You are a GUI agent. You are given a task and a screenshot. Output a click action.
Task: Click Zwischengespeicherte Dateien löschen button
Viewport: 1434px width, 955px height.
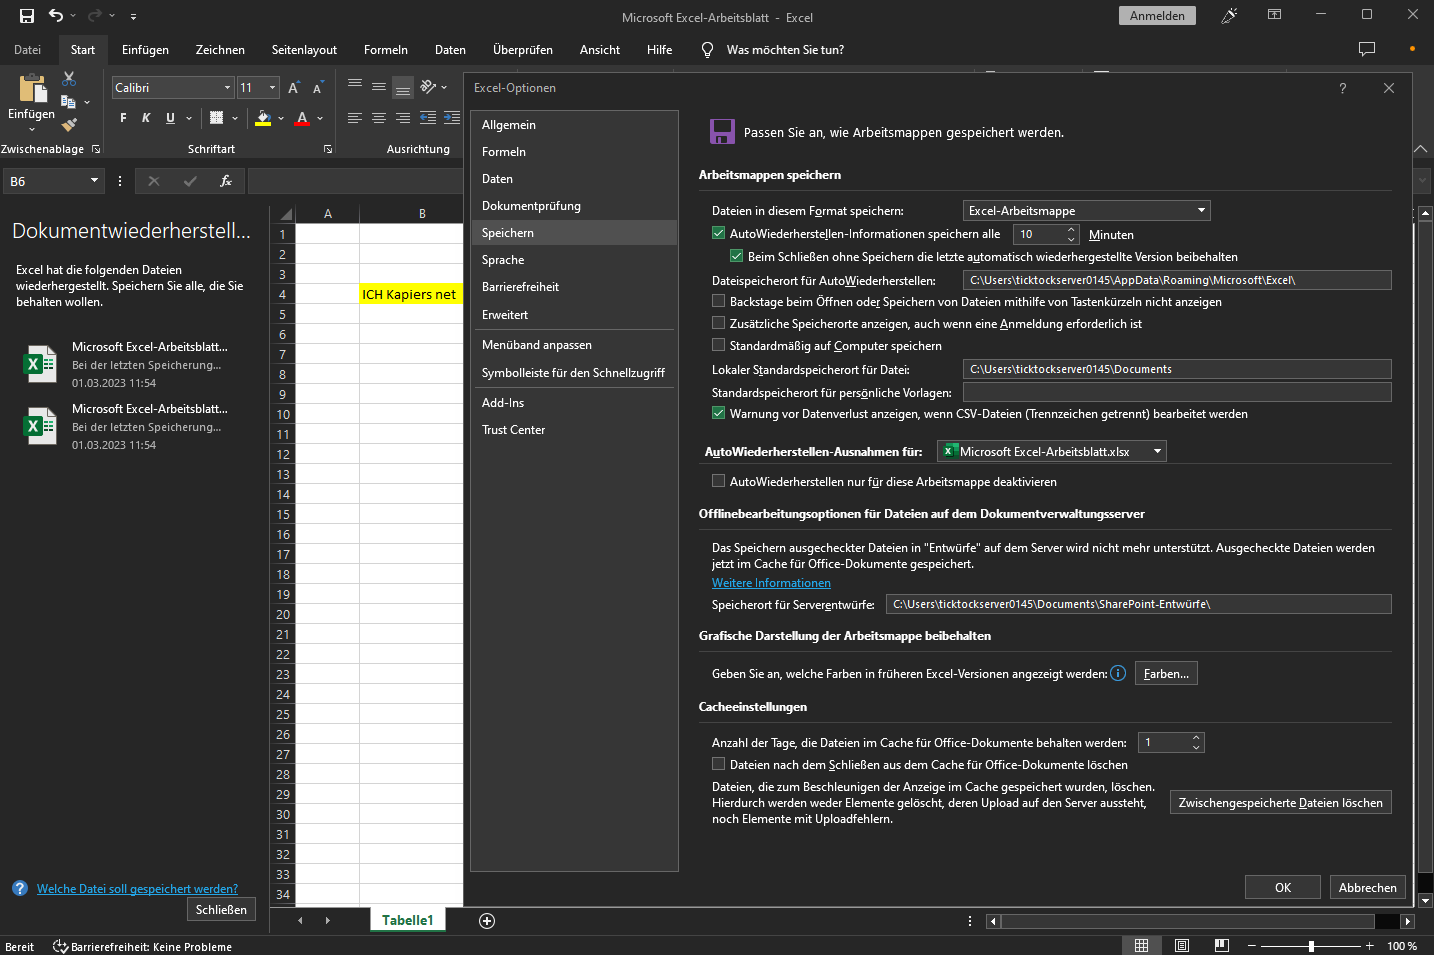(x=1280, y=802)
